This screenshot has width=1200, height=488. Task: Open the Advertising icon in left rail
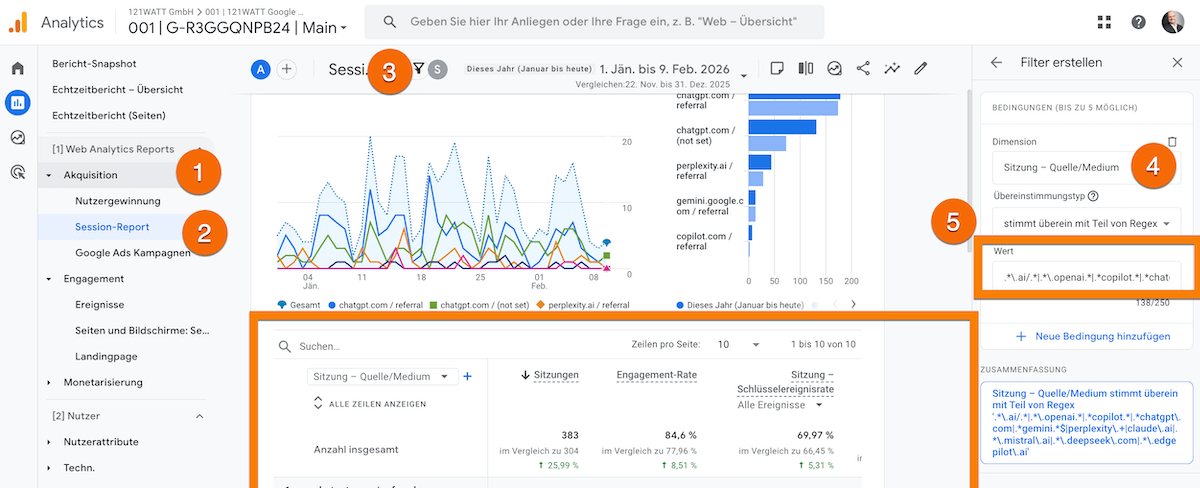tap(17, 172)
